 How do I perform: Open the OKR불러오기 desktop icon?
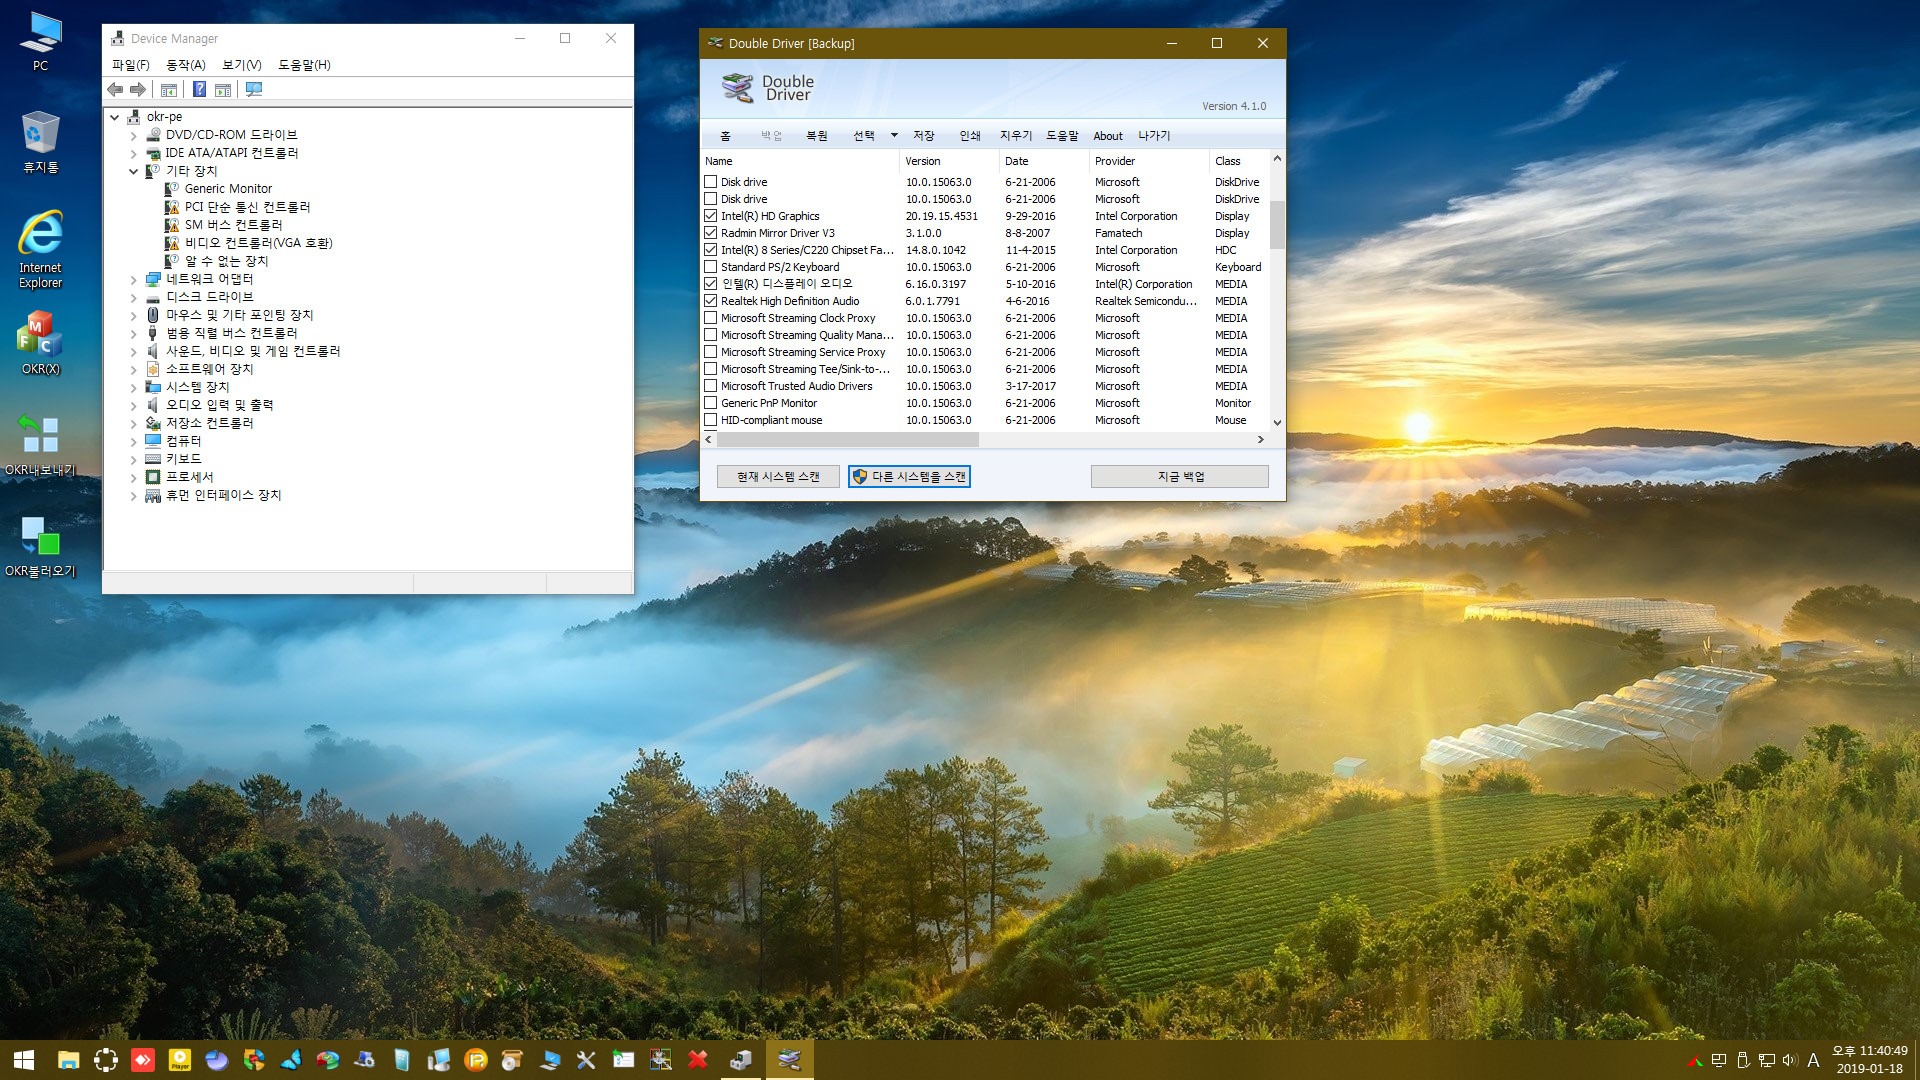(40, 547)
